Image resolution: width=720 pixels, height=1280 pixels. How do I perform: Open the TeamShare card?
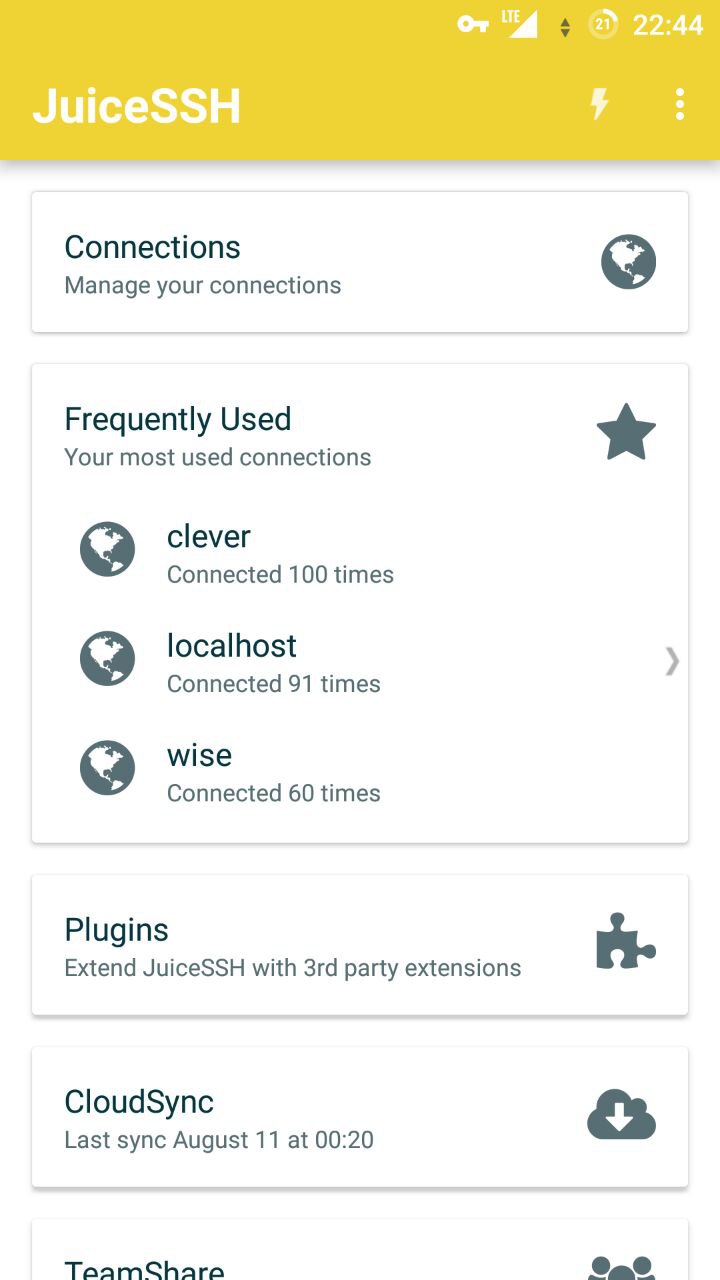click(144, 1268)
